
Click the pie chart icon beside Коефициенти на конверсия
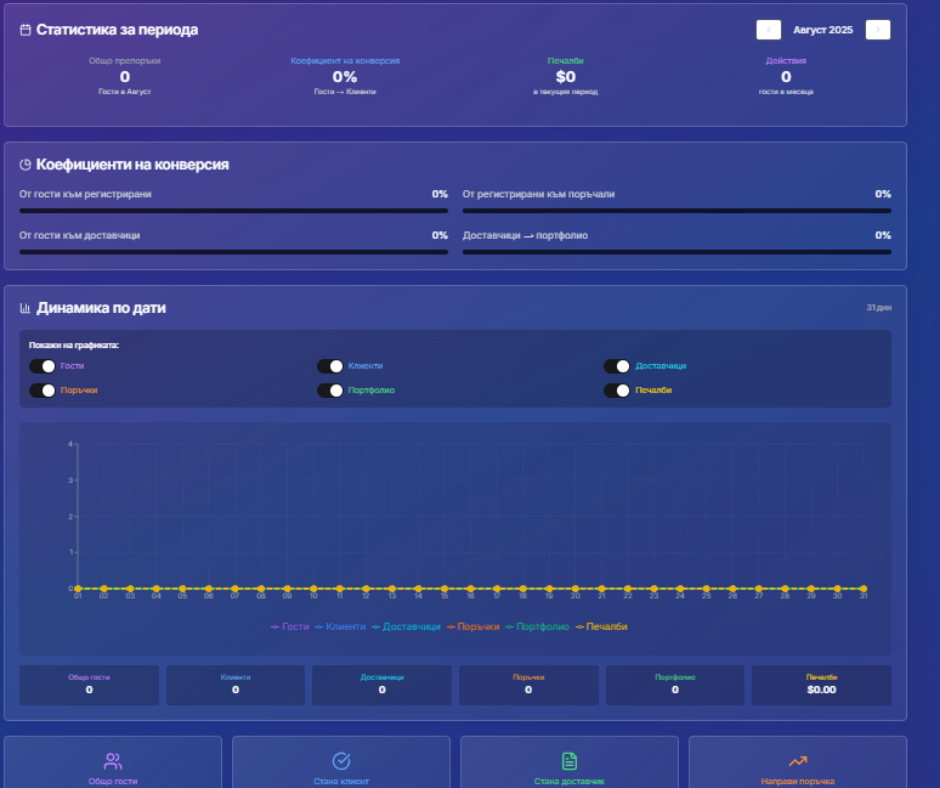pos(25,165)
